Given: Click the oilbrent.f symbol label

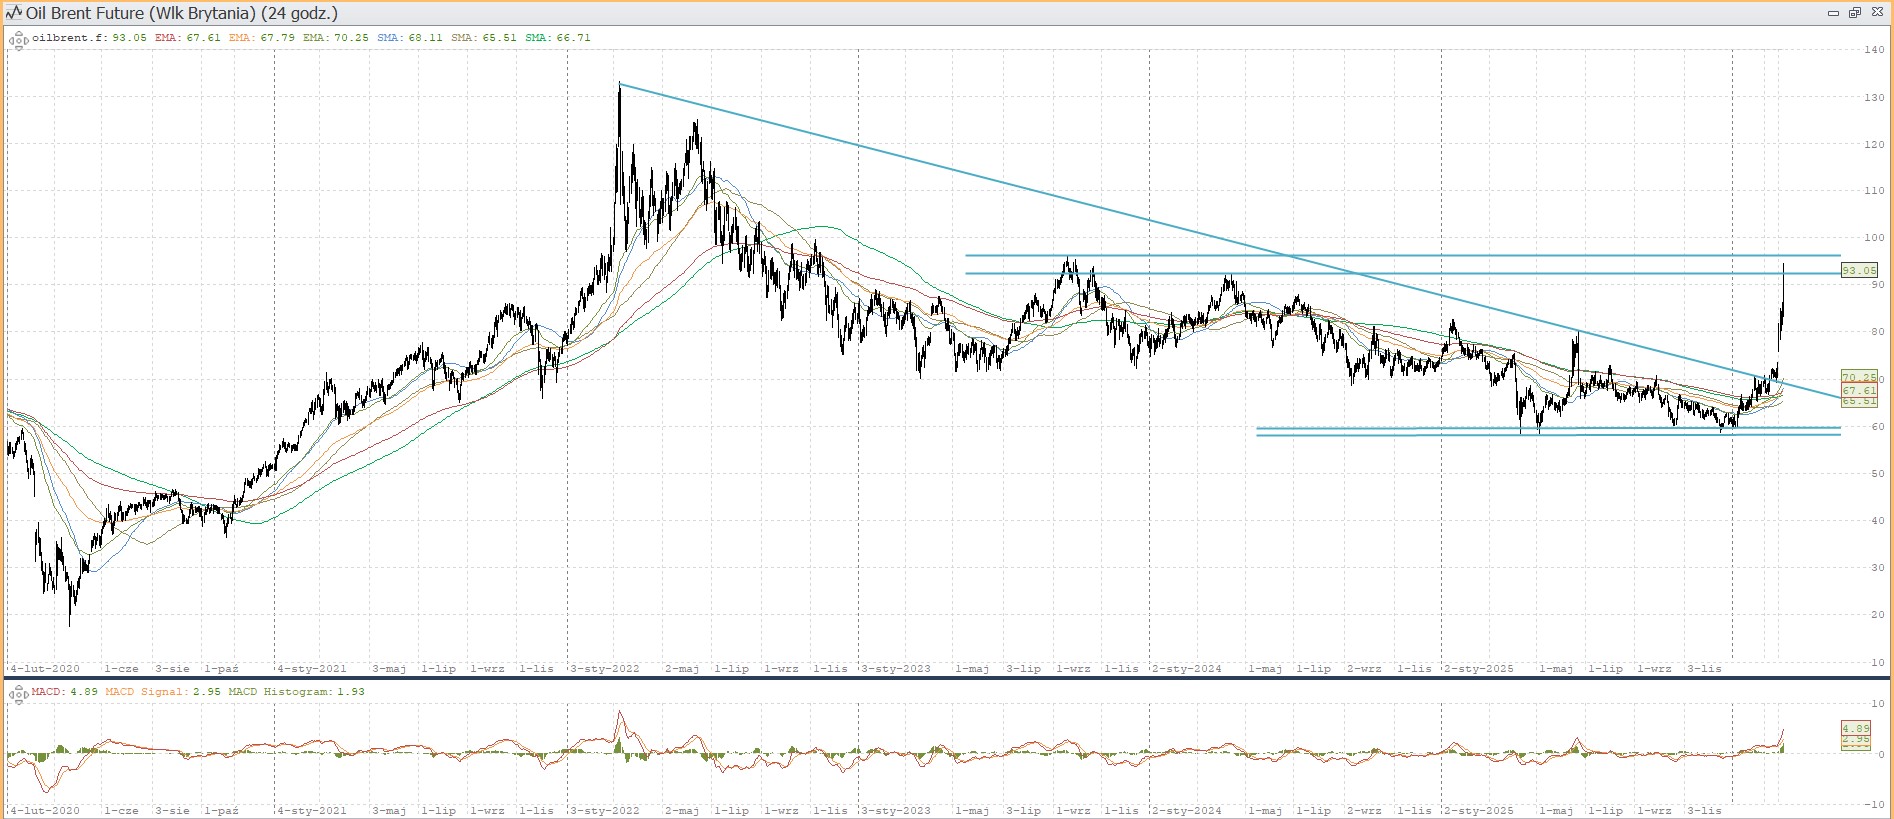Looking at the screenshot, I should [69, 38].
